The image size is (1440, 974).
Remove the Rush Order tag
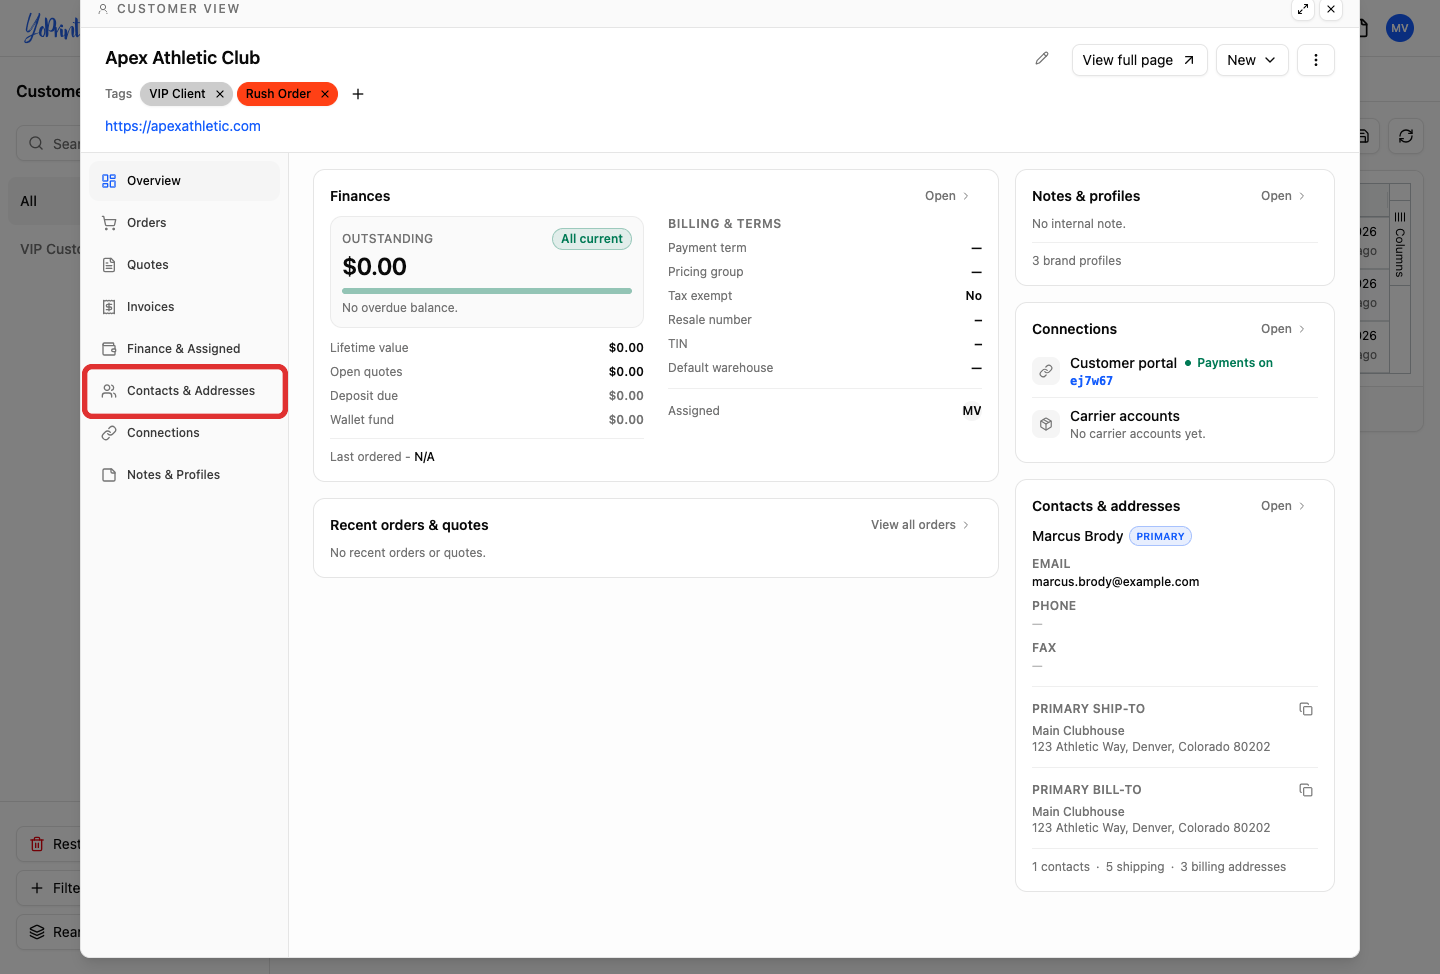325,94
